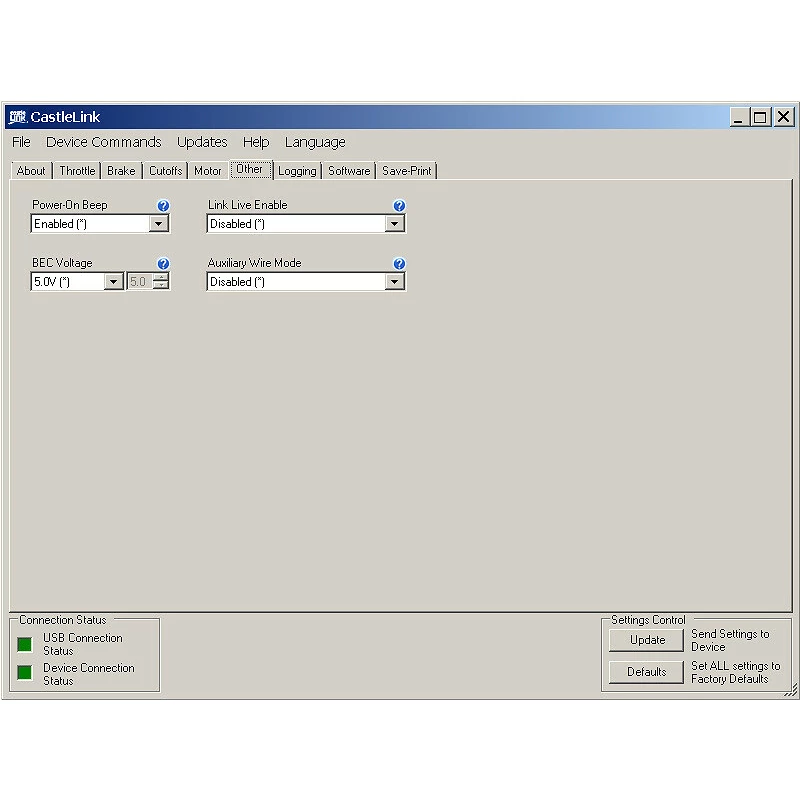The image size is (800, 800).
Task: Click the Auxiliary Wire Mode help icon
Action: point(399,264)
